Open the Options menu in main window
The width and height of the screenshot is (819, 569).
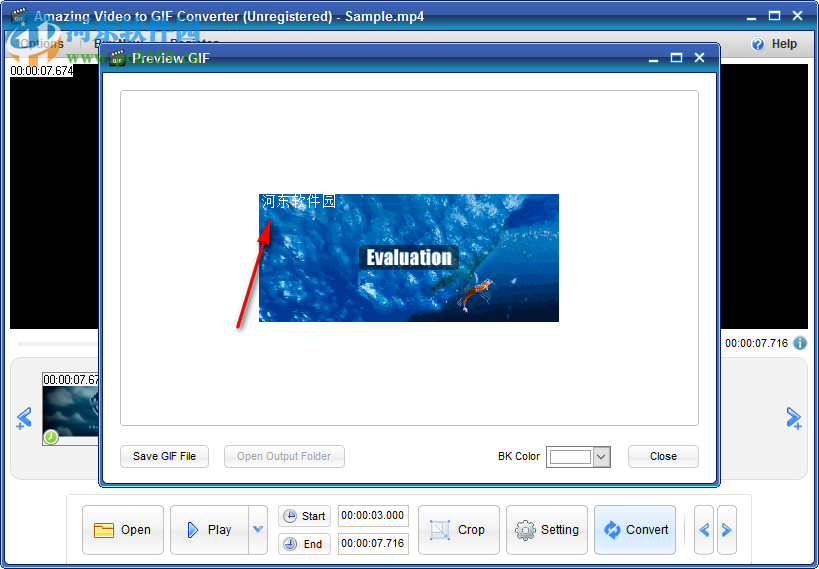click(41, 44)
